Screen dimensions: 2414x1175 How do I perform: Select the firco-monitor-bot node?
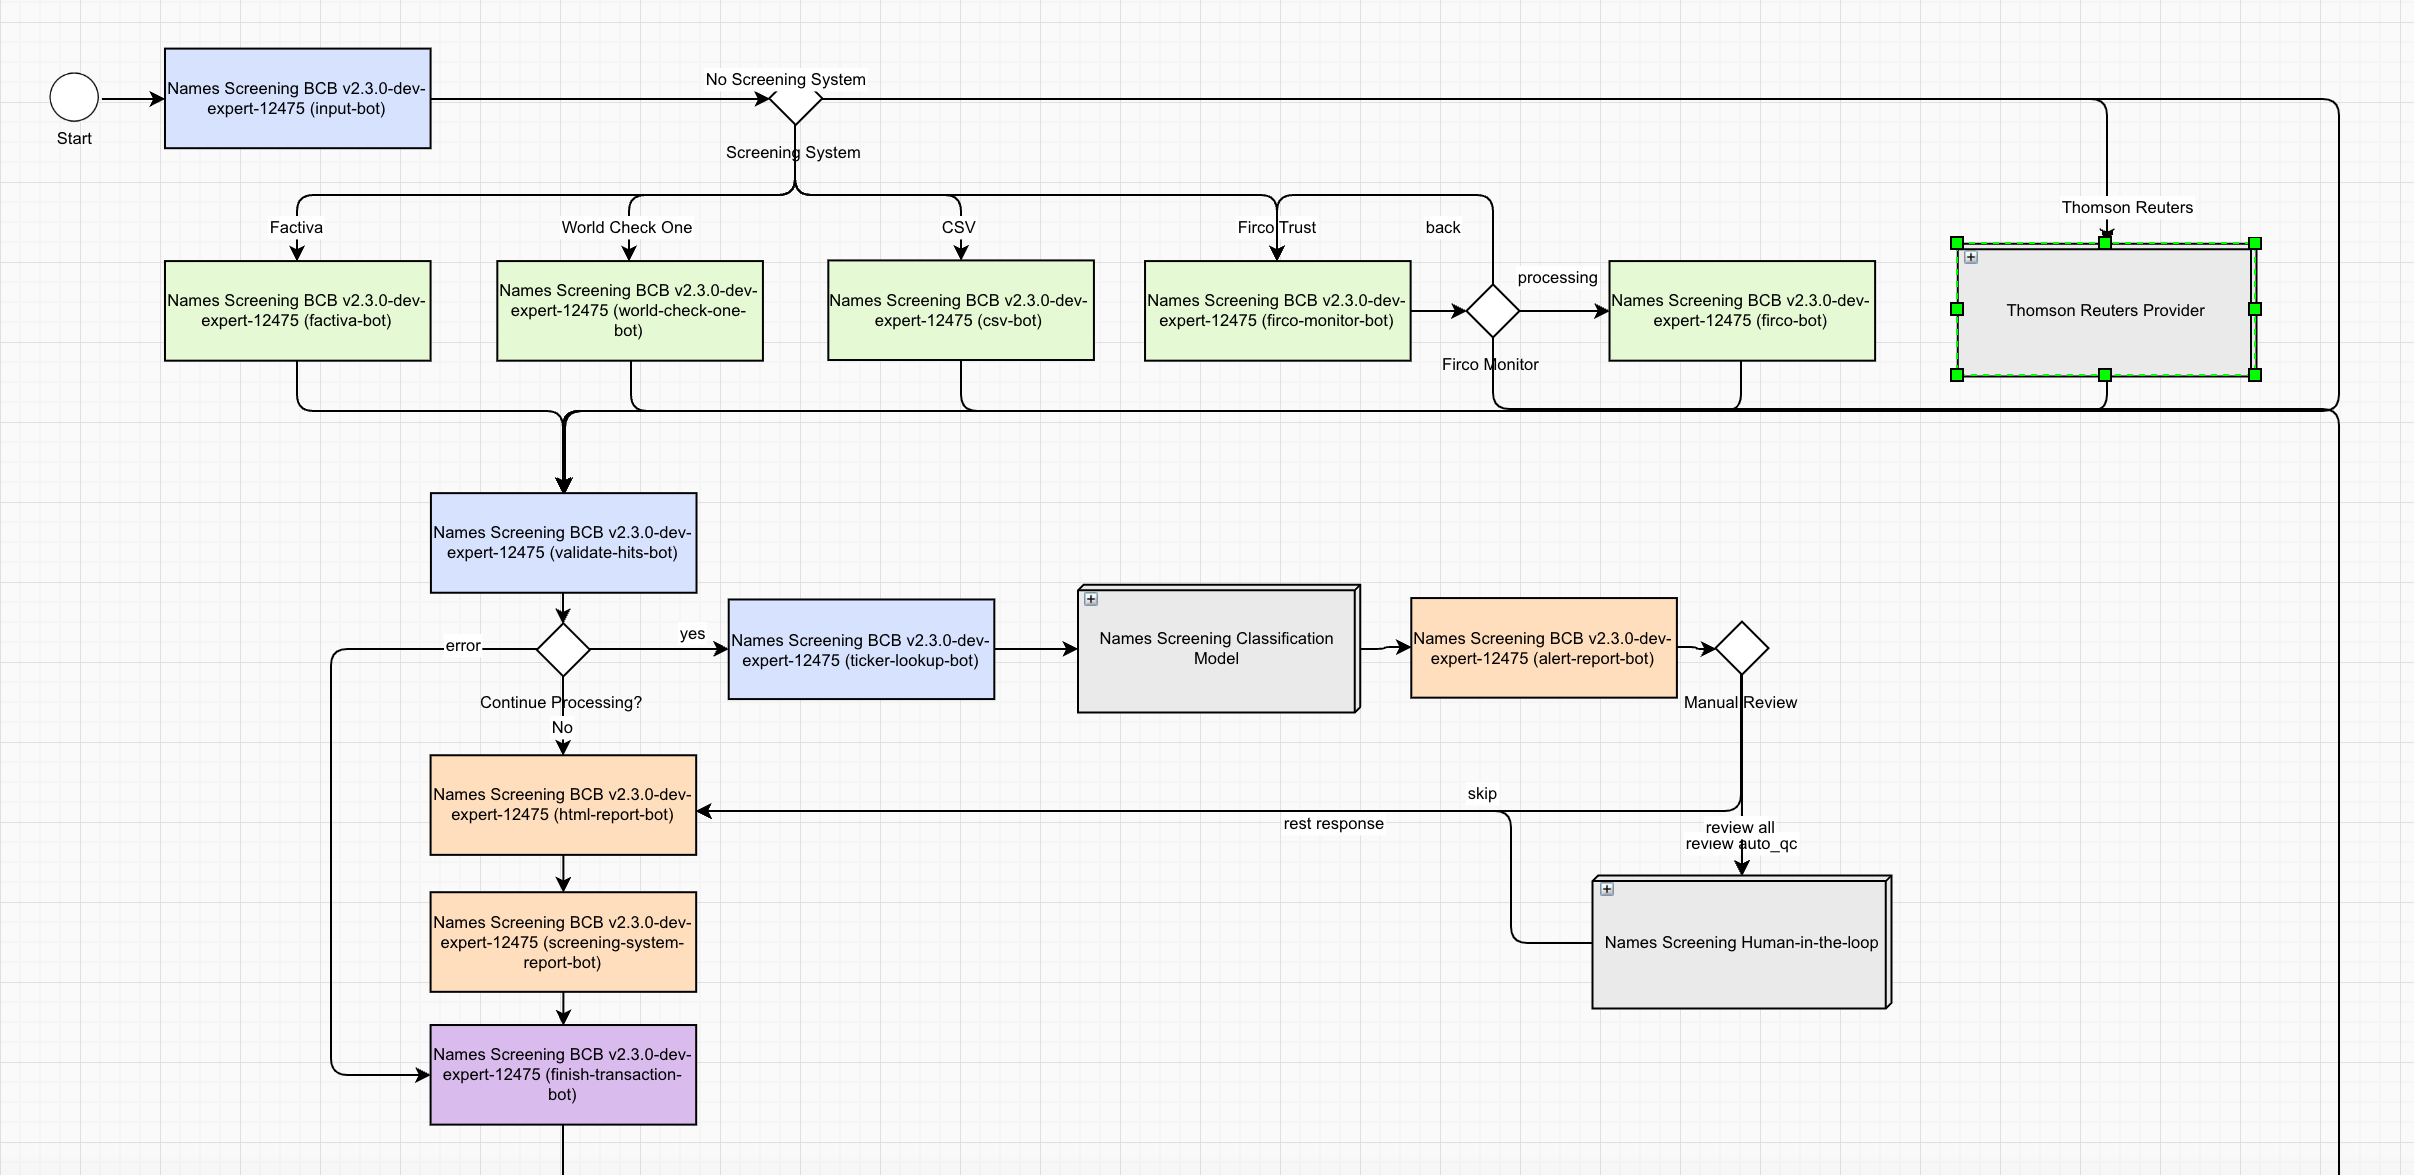[1278, 311]
